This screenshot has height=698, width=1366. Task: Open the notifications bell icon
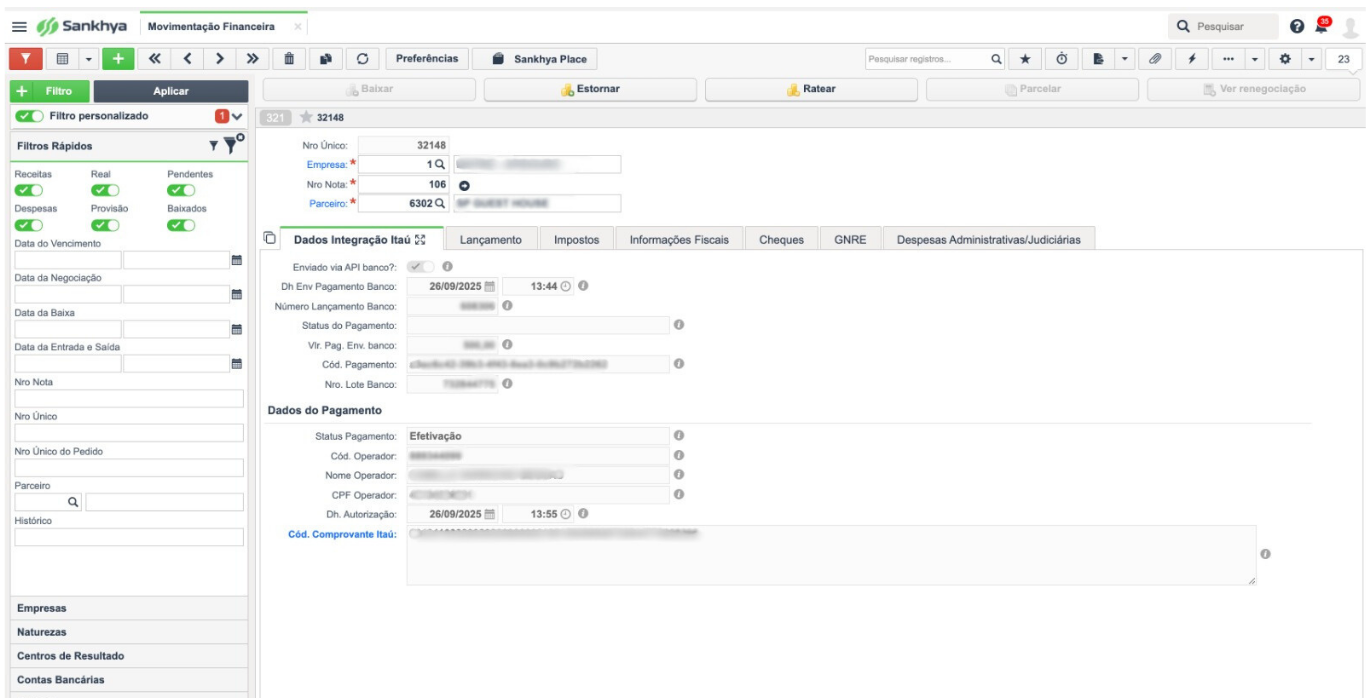tap(1322, 23)
